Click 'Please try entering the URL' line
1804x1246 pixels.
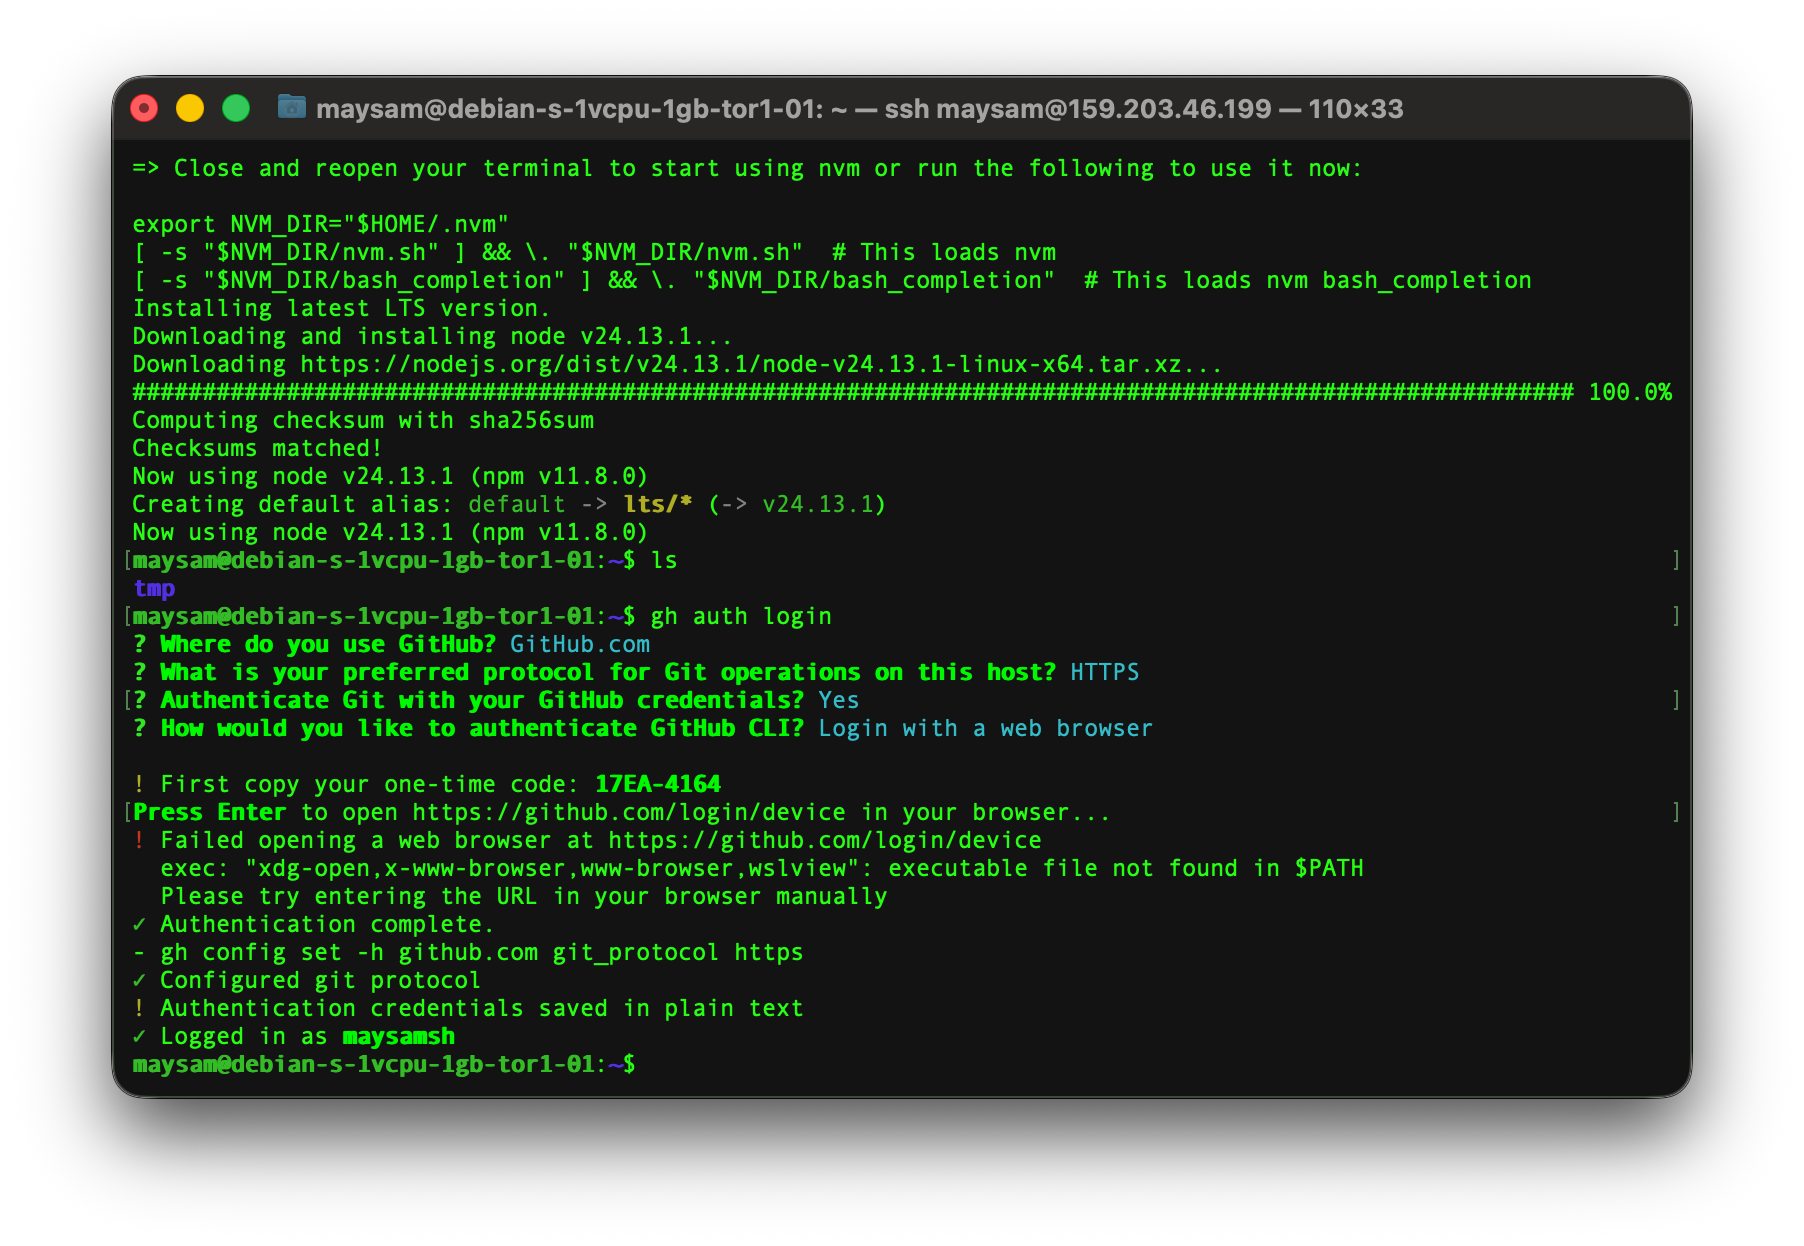coord(524,896)
